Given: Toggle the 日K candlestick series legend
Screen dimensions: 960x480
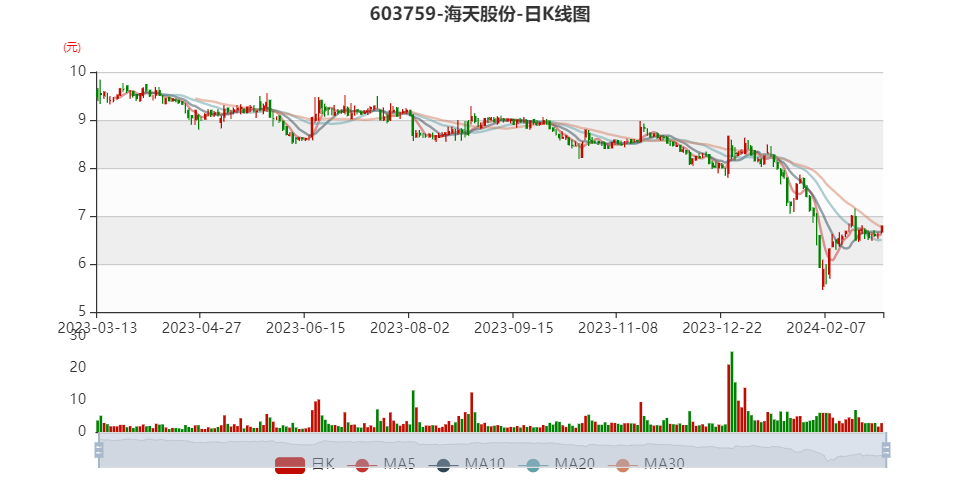Looking at the screenshot, I should click(x=304, y=464).
